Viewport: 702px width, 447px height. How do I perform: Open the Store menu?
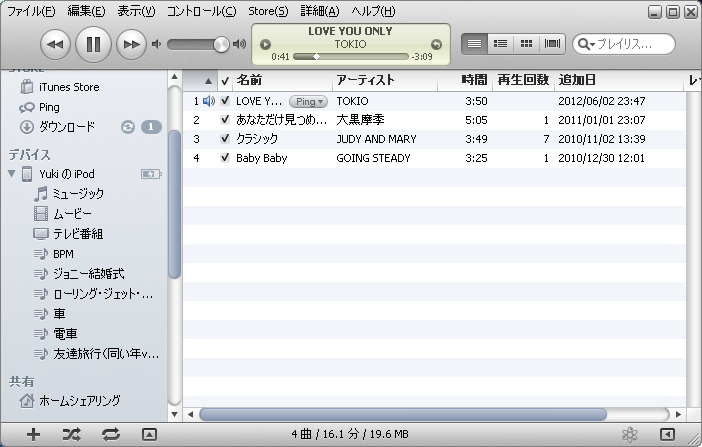pyautogui.click(x=268, y=11)
